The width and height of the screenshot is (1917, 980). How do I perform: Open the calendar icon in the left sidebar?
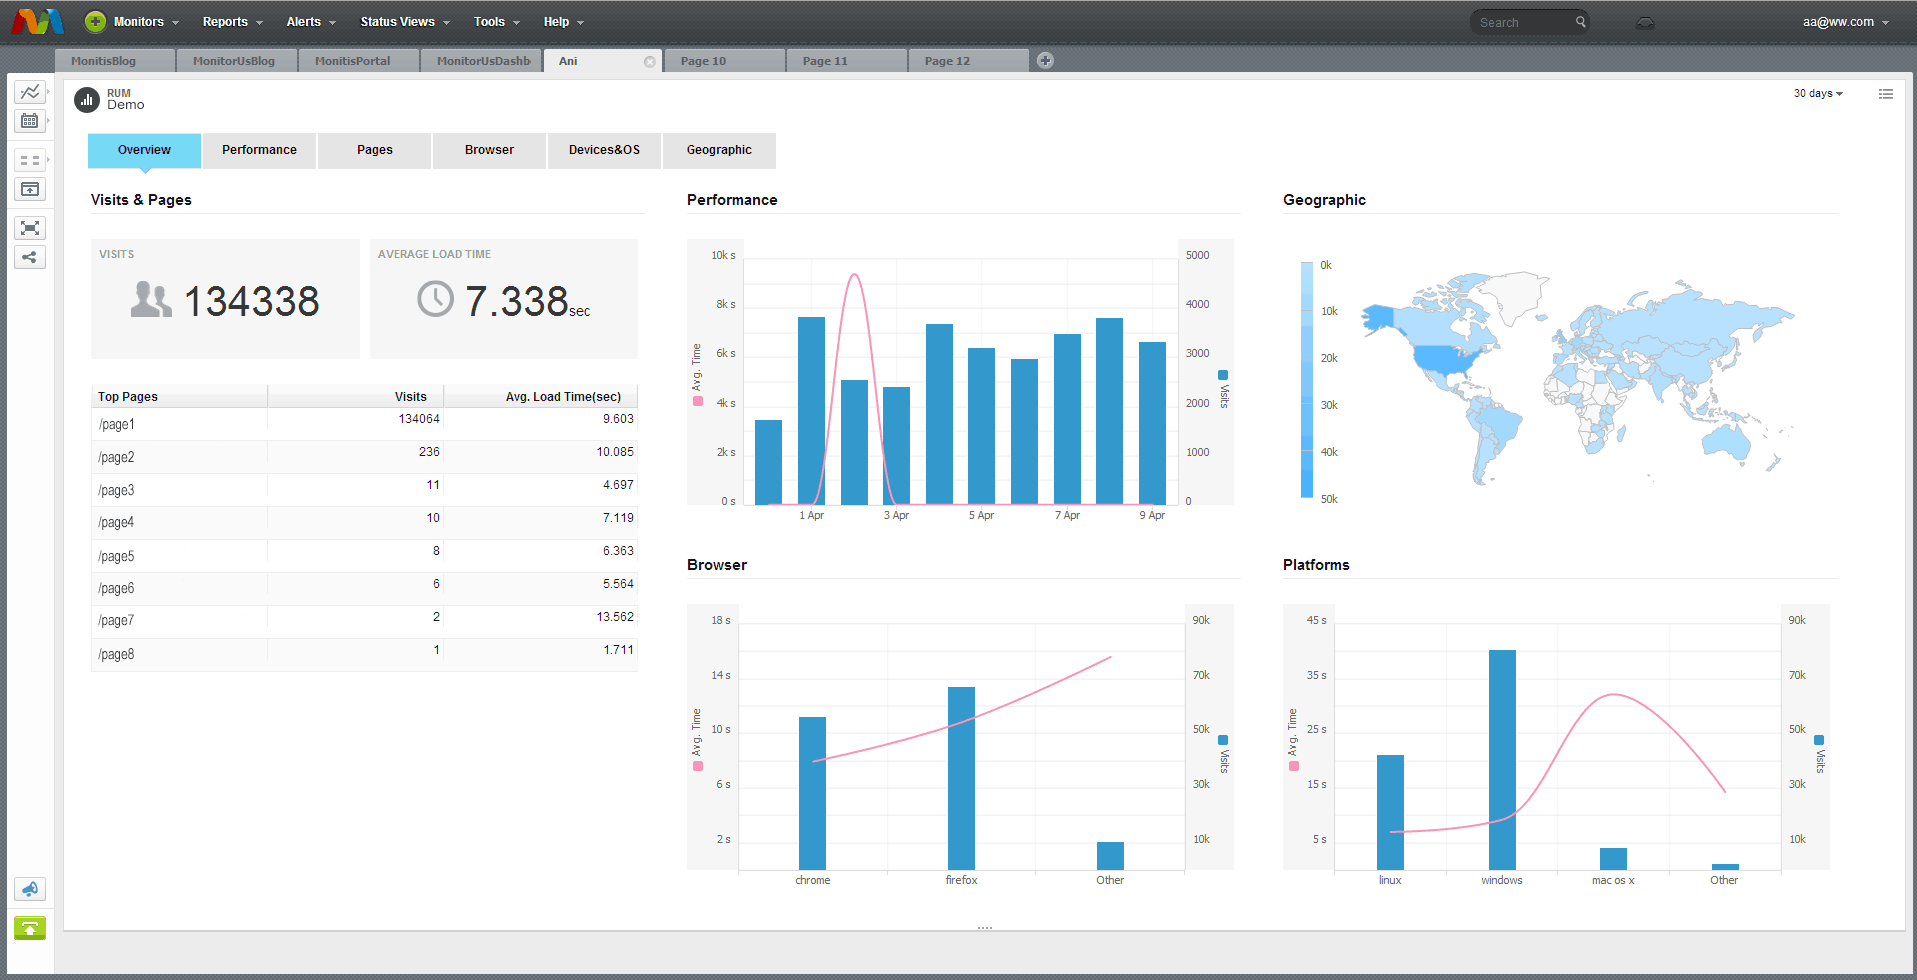coord(30,121)
